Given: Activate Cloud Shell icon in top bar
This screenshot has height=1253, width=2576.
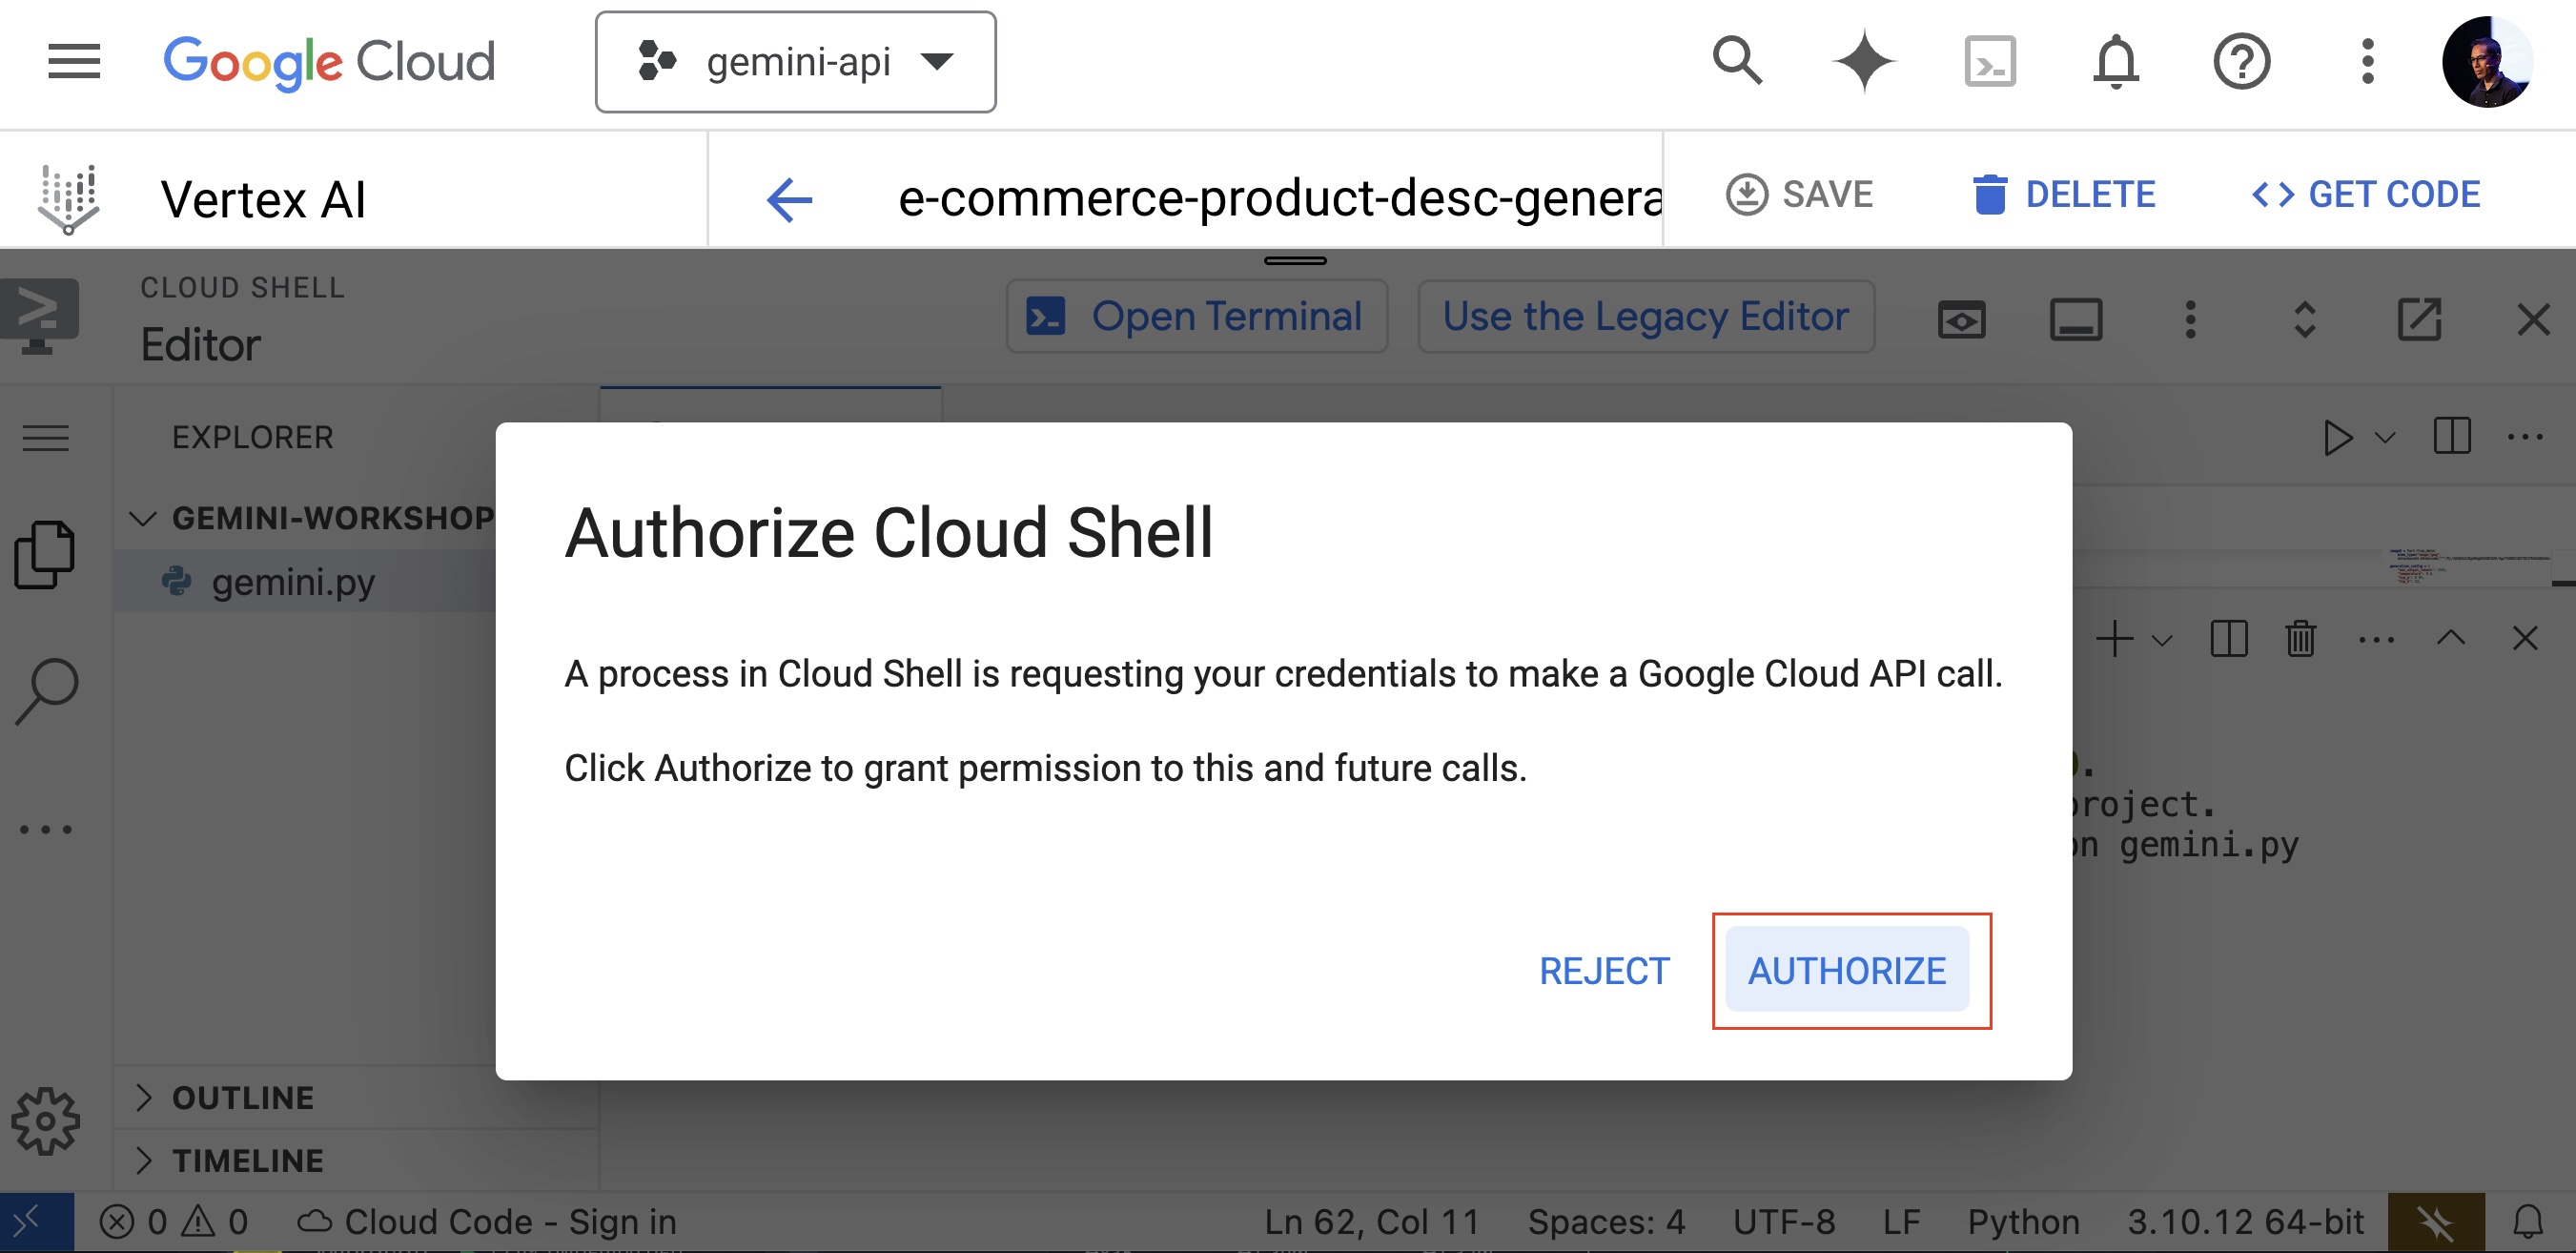Looking at the screenshot, I should 1989,62.
